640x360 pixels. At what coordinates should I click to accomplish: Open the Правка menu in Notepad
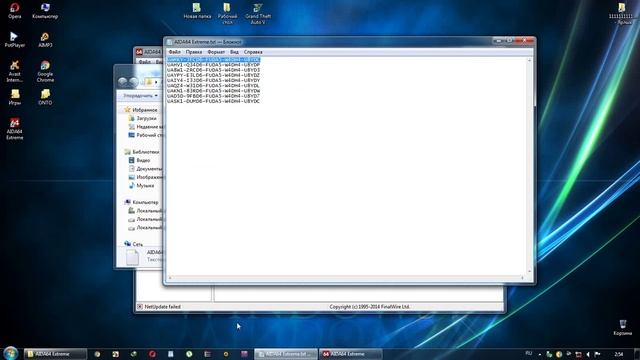click(x=193, y=52)
